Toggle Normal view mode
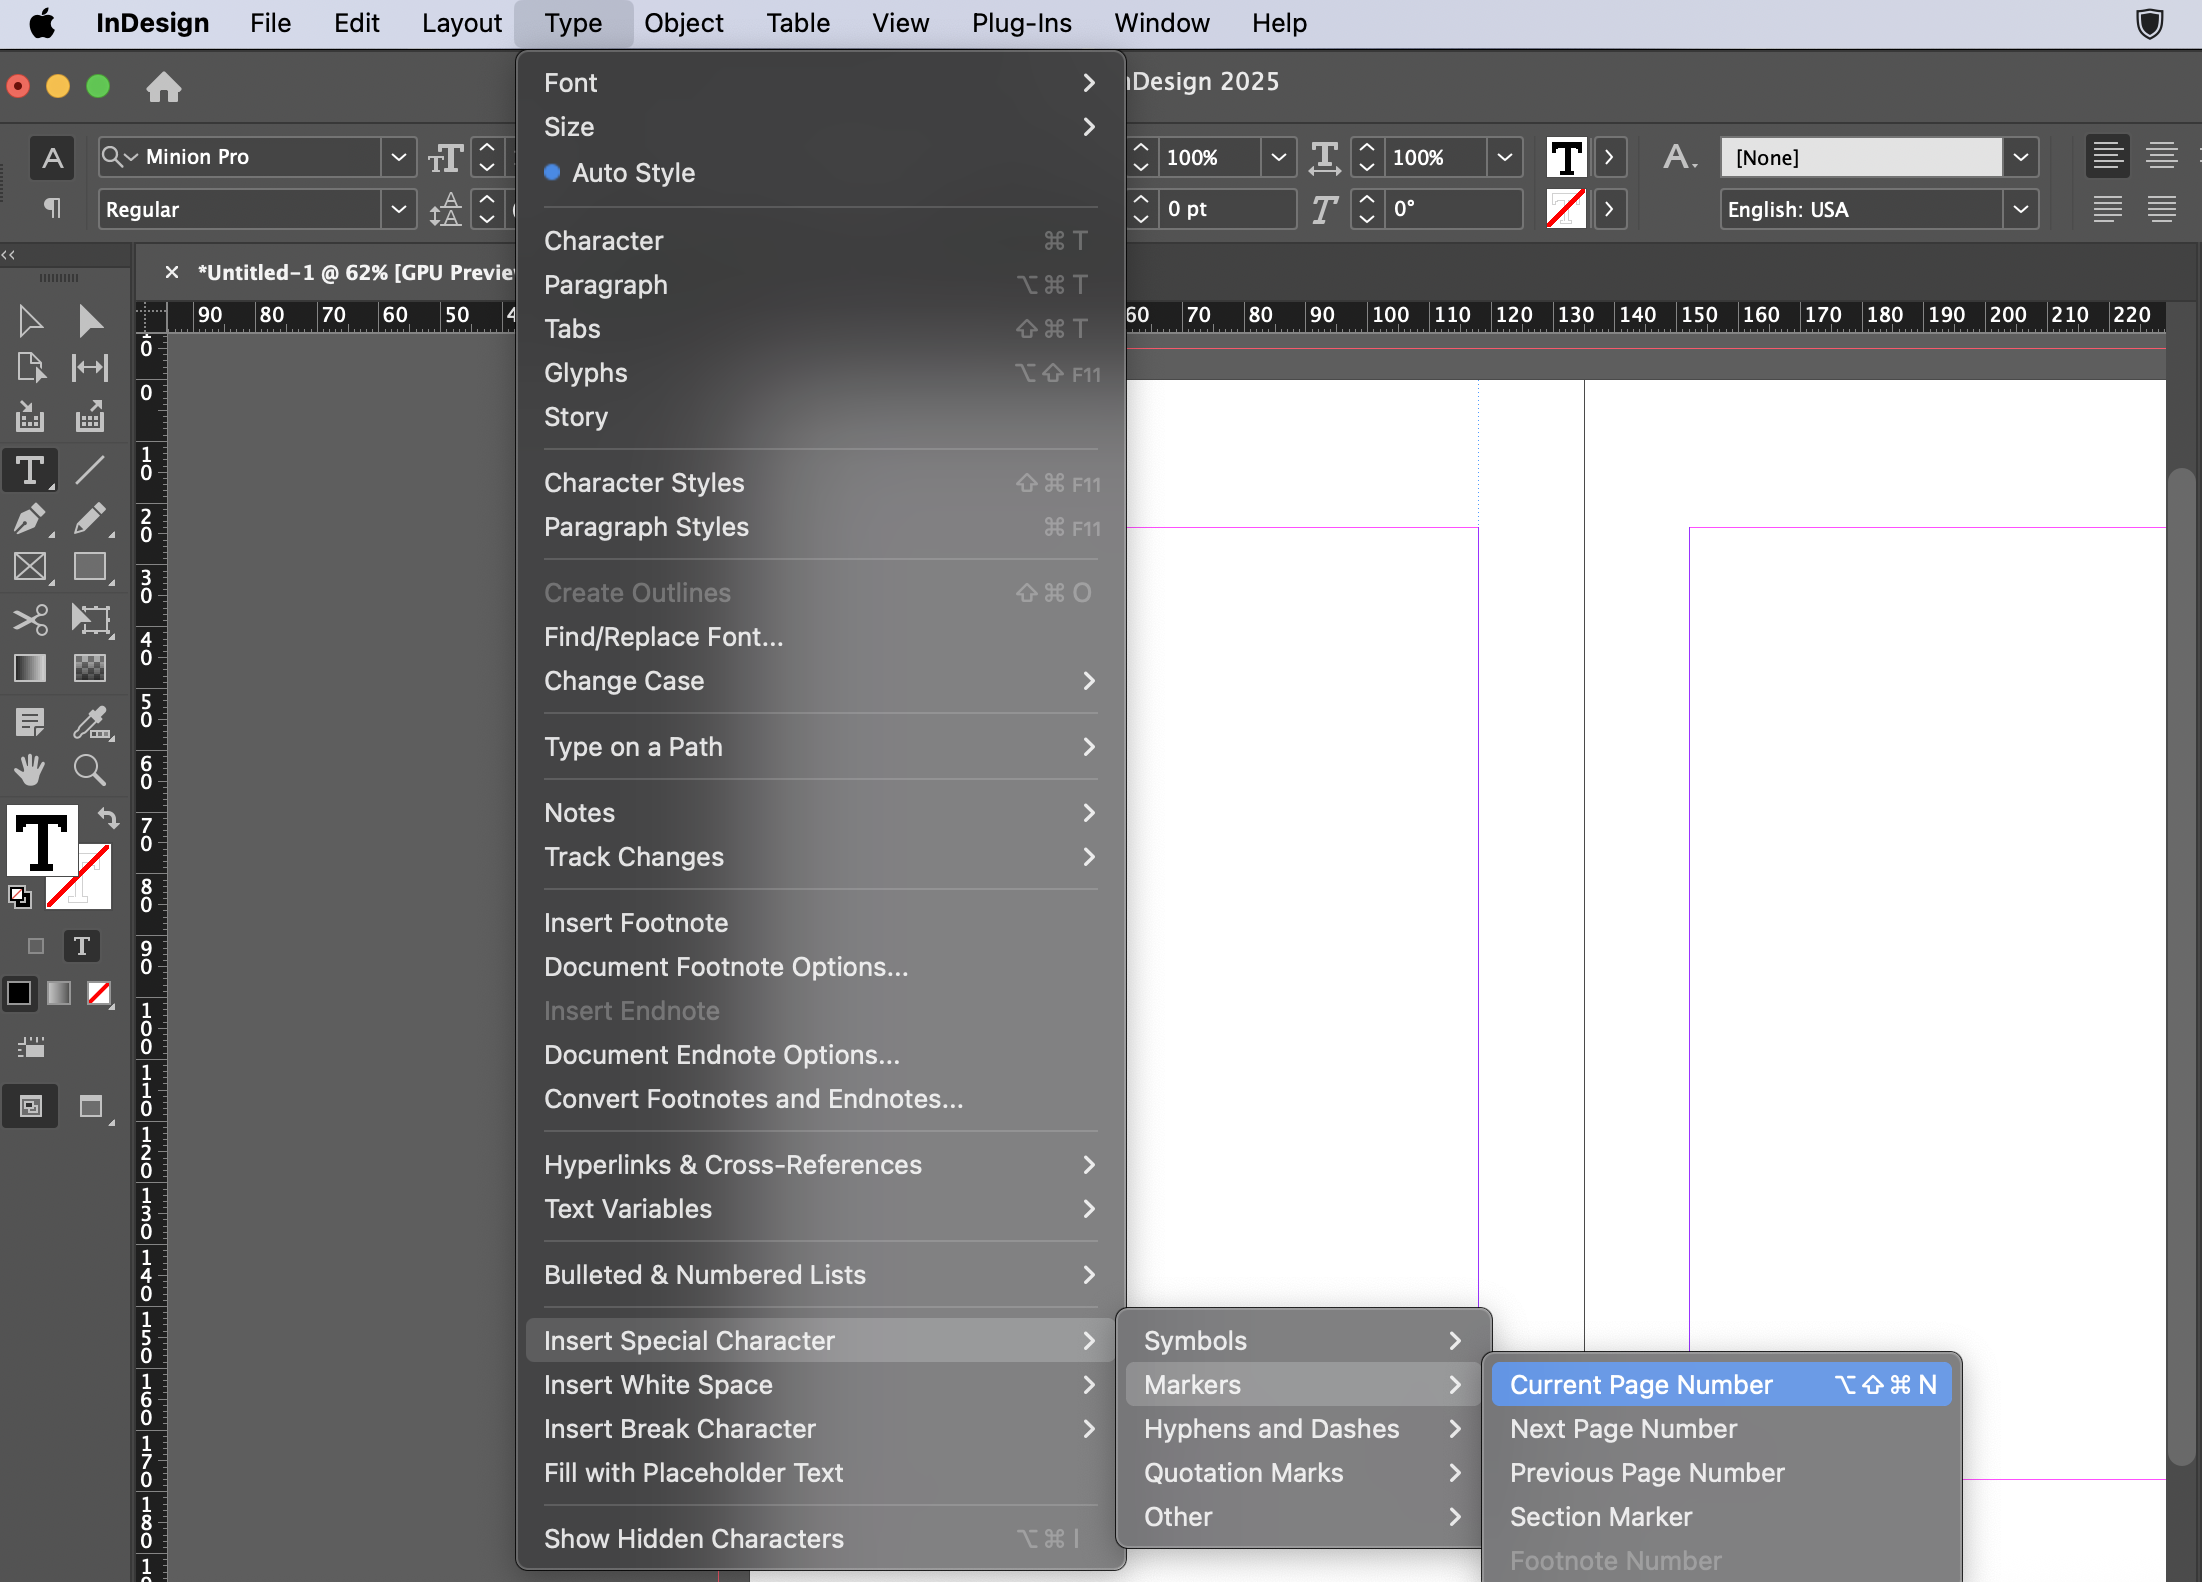 coord(31,1107)
